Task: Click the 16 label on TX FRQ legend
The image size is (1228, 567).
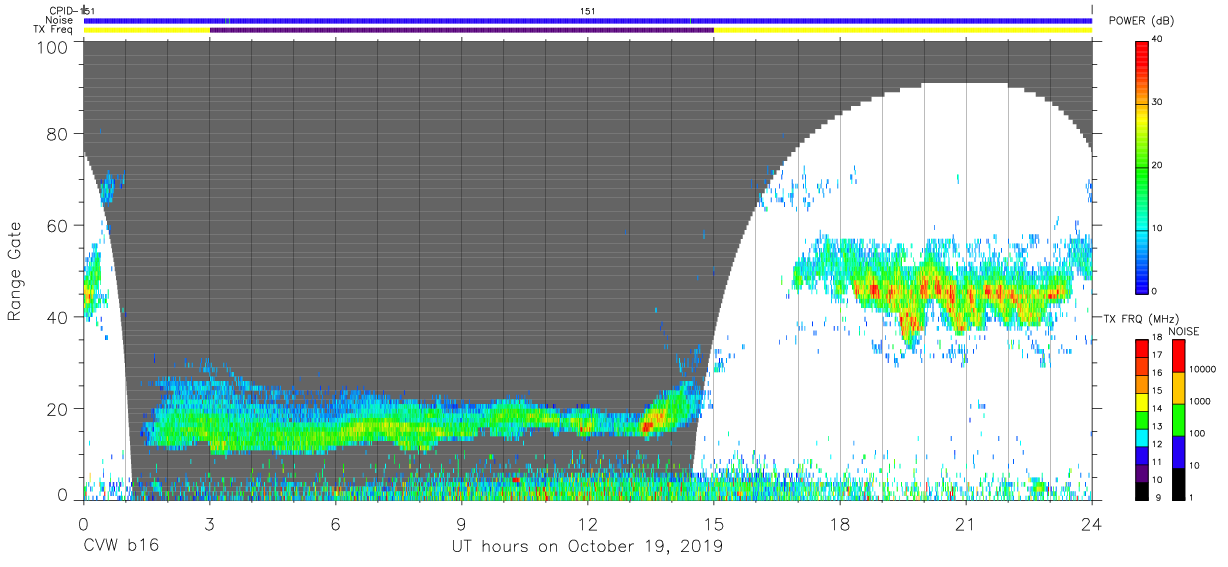Action: [1157, 373]
